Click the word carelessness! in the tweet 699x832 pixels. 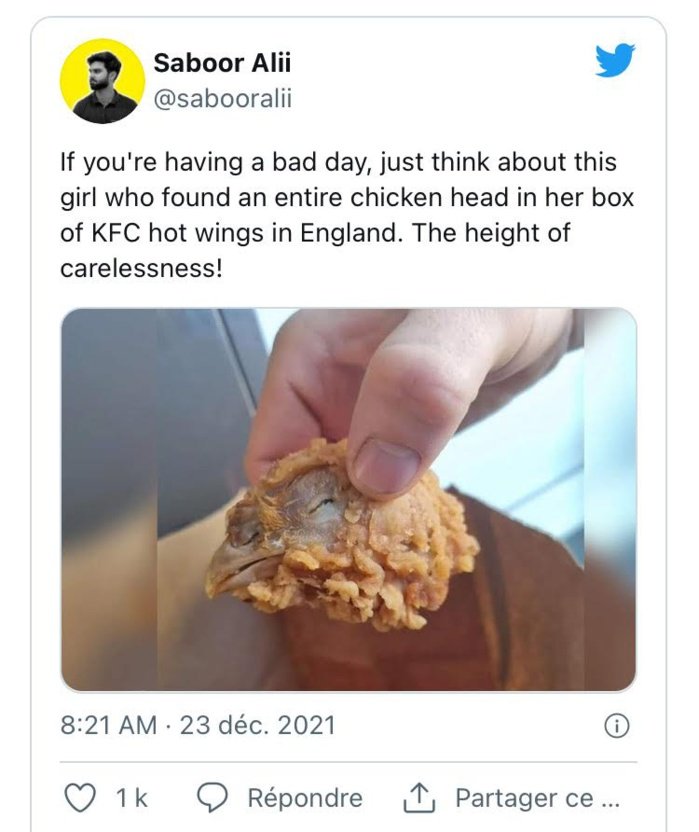point(141,268)
